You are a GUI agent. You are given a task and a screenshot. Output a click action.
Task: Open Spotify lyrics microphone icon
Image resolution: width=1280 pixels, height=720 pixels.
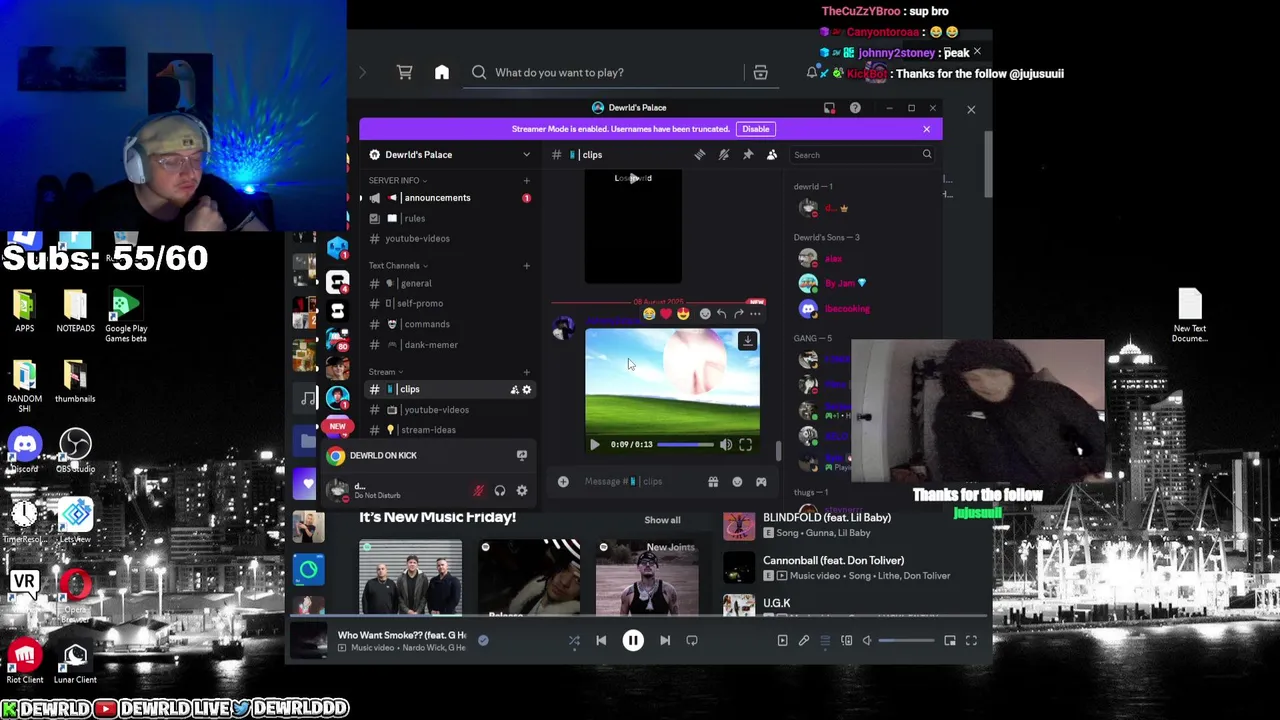click(804, 641)
